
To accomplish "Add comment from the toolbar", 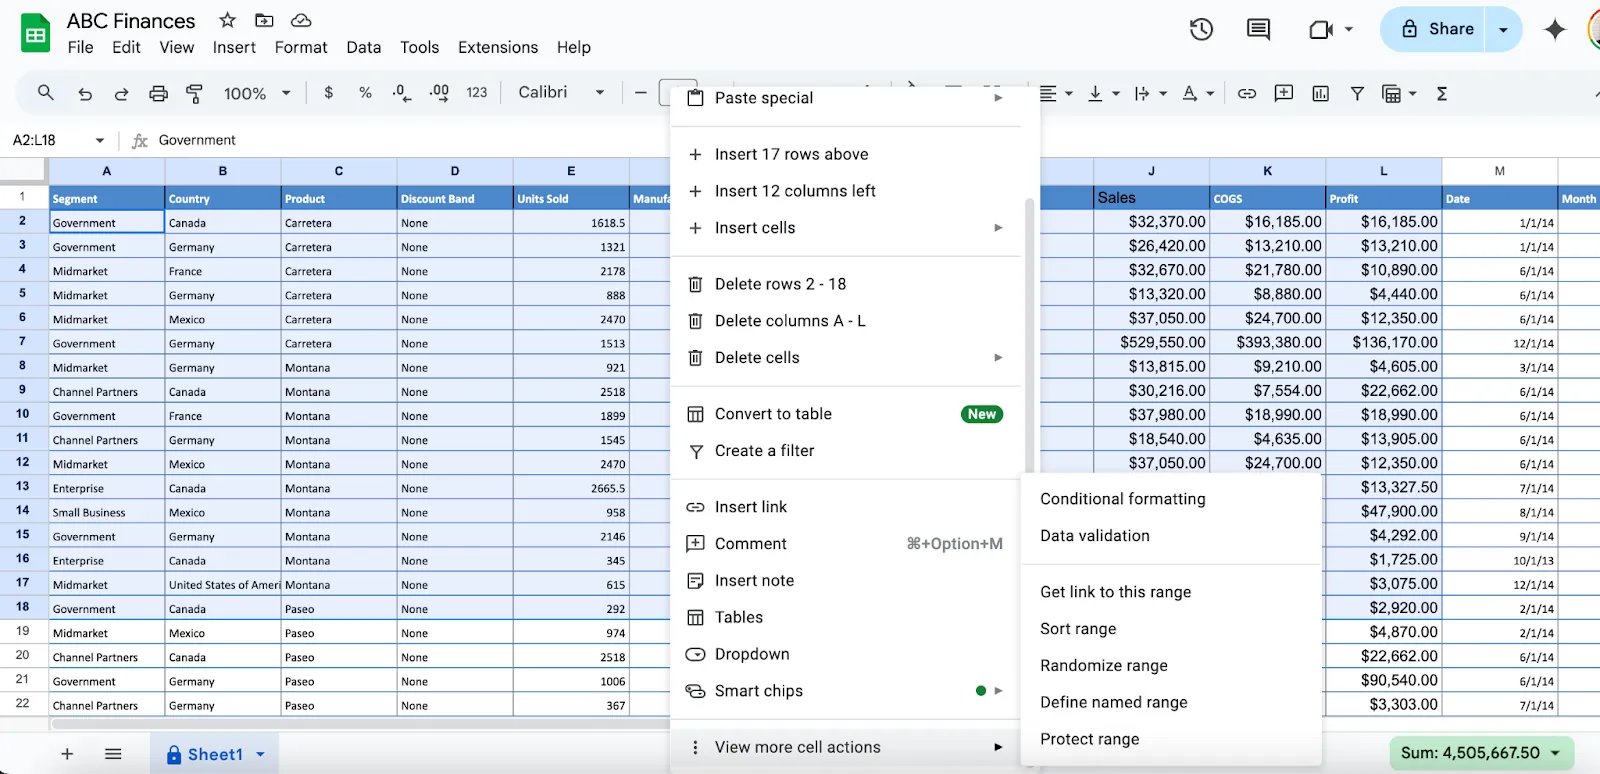I will tap(1284, 93).
